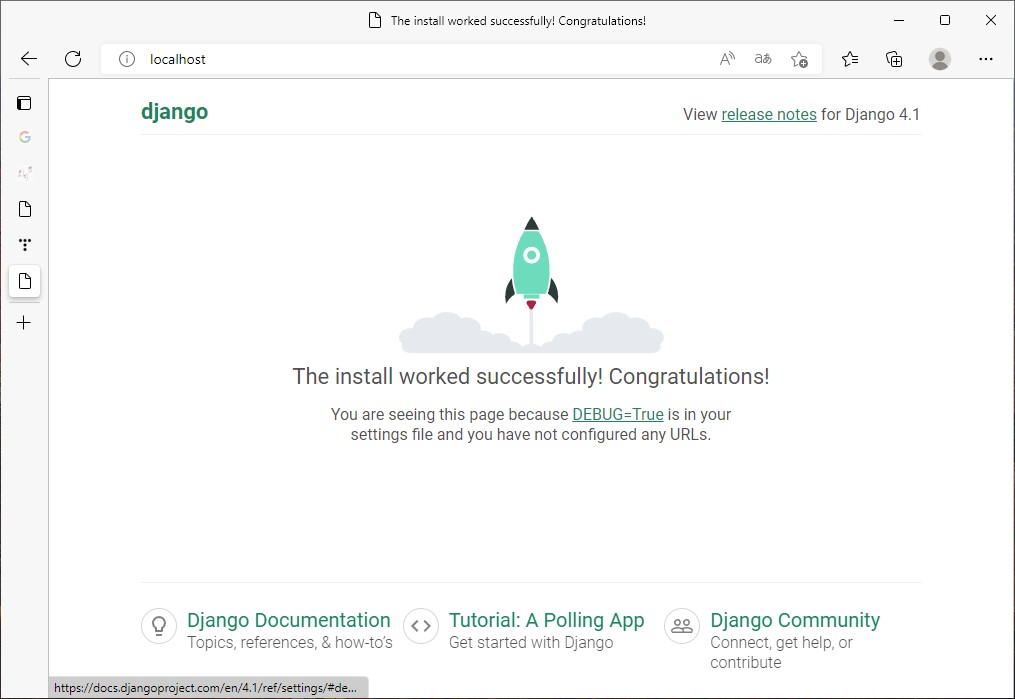Open Django Community link

(x=795, y=620)
